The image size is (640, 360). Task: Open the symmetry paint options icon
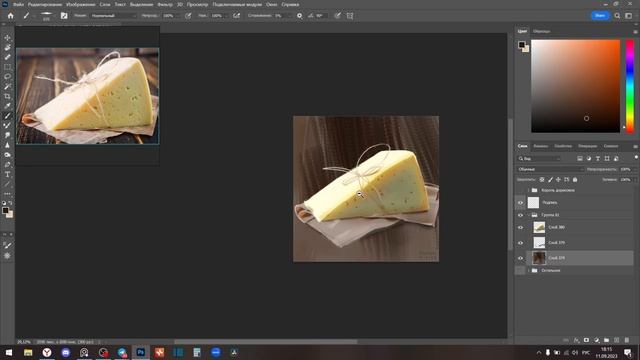tap(350, 16)
